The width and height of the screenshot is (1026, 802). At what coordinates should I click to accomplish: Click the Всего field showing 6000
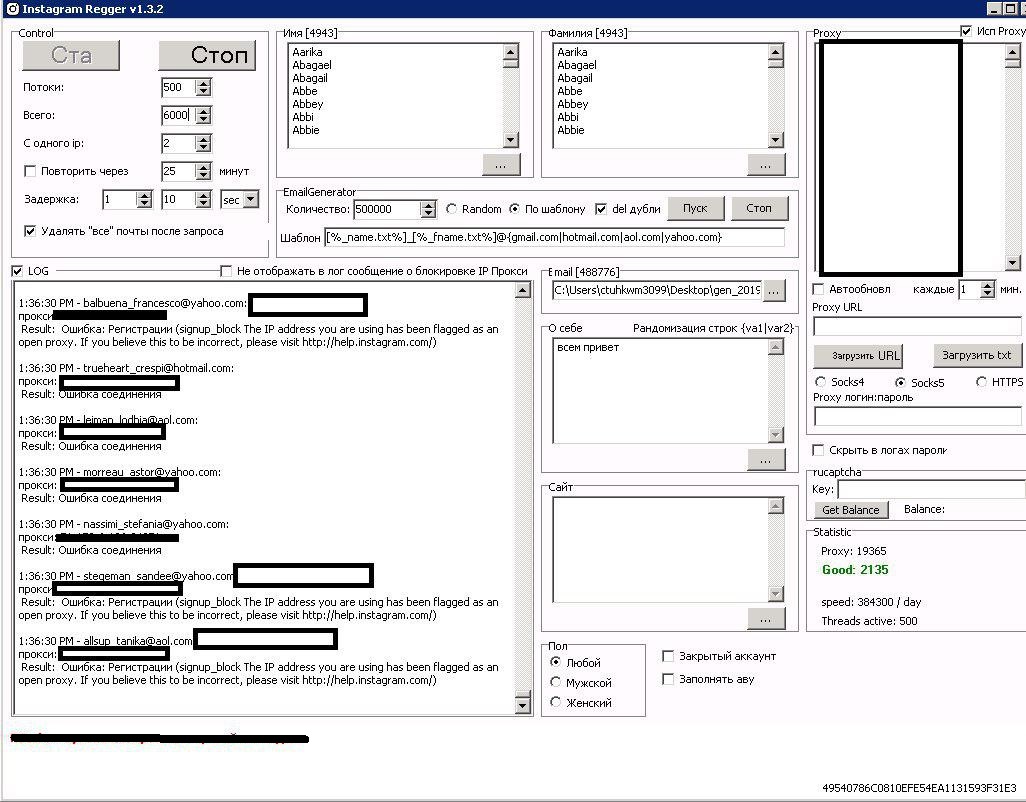pyautogui.click(x=178, y=115)
